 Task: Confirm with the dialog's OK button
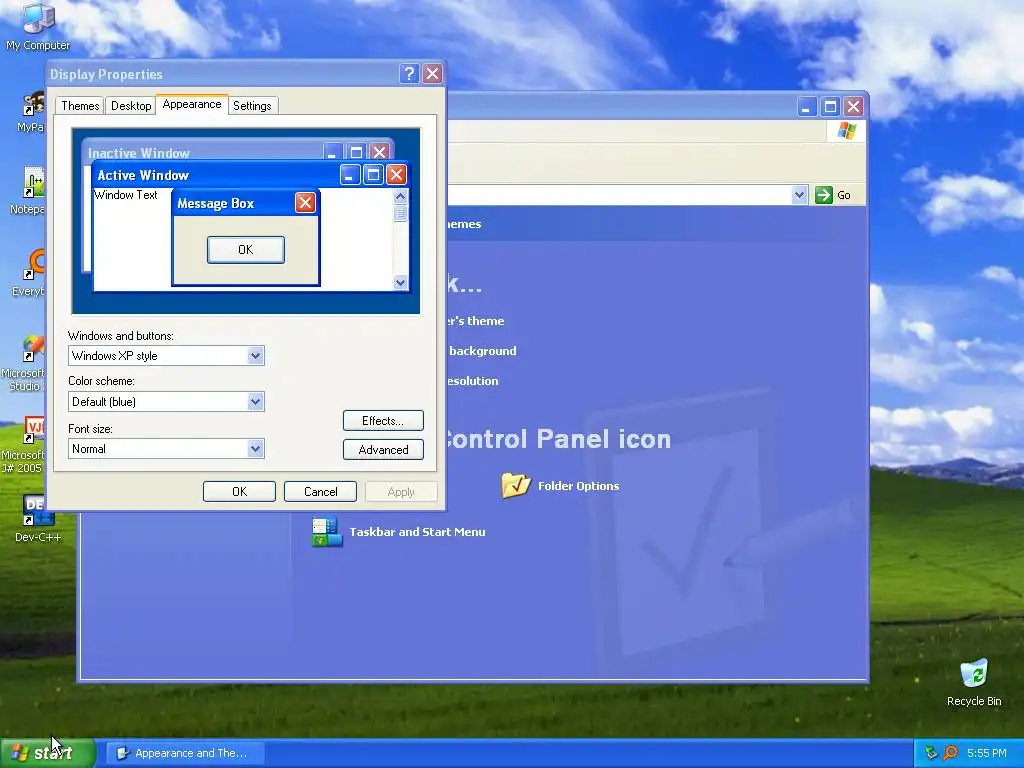tap(239, 492)
